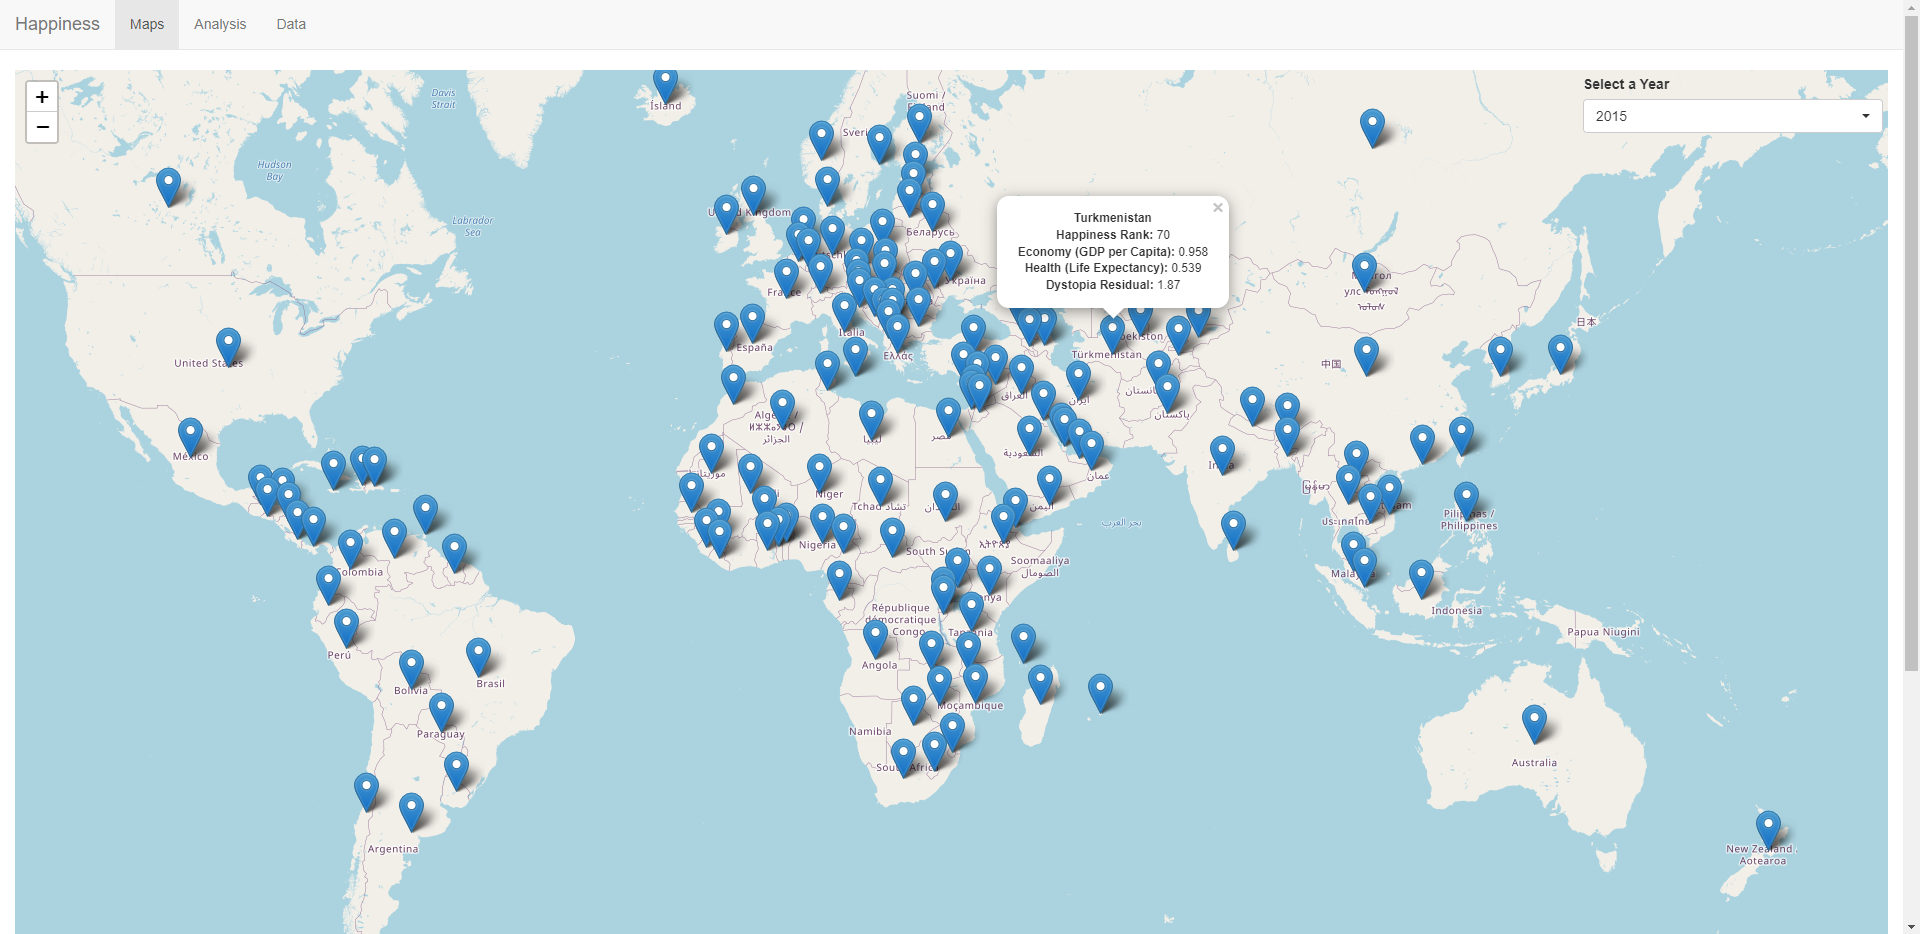This screenshot has height=934, width=1920.
Task: Click the Canada map marker
Action: click(x=169, y=184)
